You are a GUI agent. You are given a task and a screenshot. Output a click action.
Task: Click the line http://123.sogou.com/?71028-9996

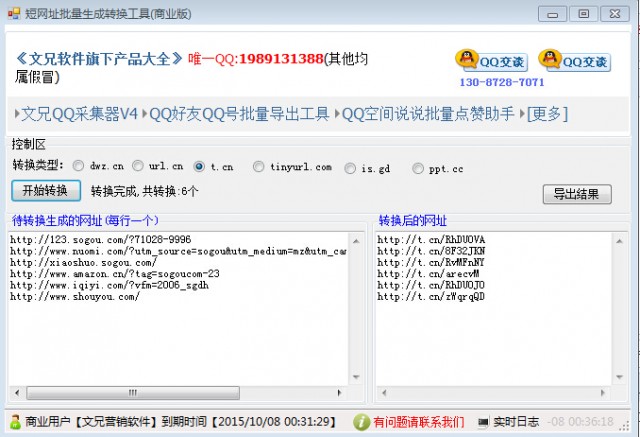(100, 240)
